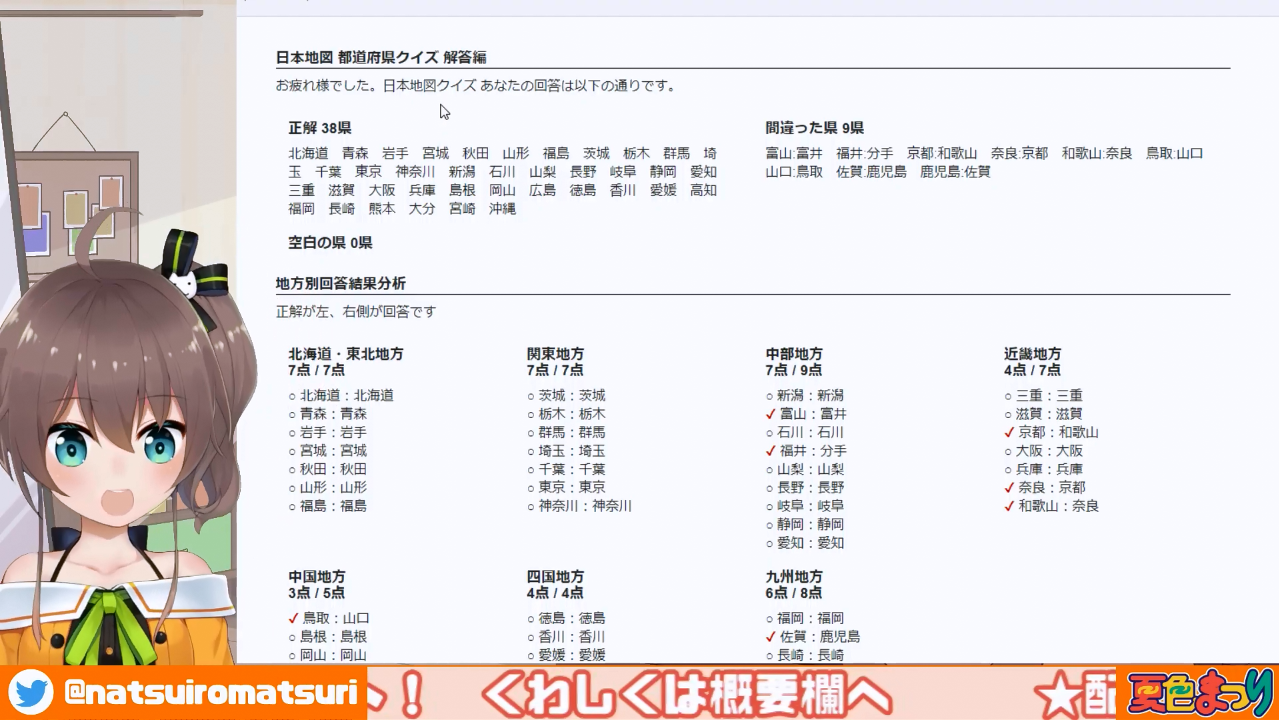Click the 徳島：徳島 row
1279x720 pixels.
click(x=566, y=619)
